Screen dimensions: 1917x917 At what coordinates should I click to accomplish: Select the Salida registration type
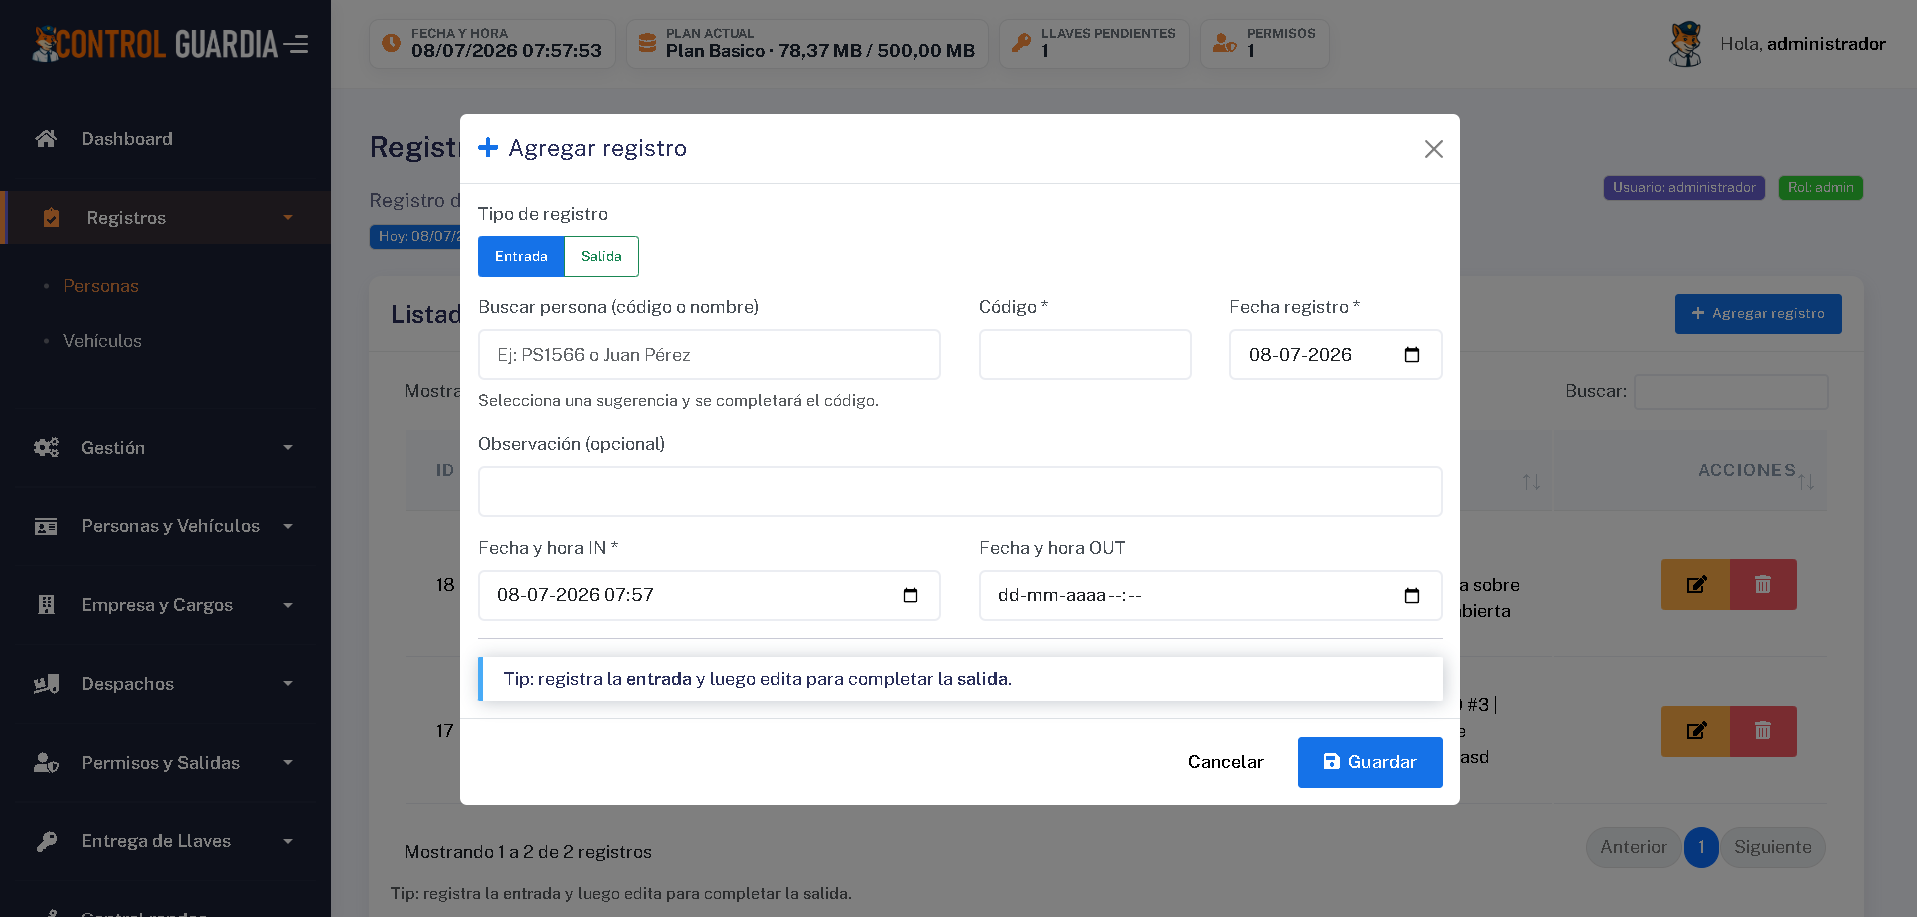[x=601, y=257]
